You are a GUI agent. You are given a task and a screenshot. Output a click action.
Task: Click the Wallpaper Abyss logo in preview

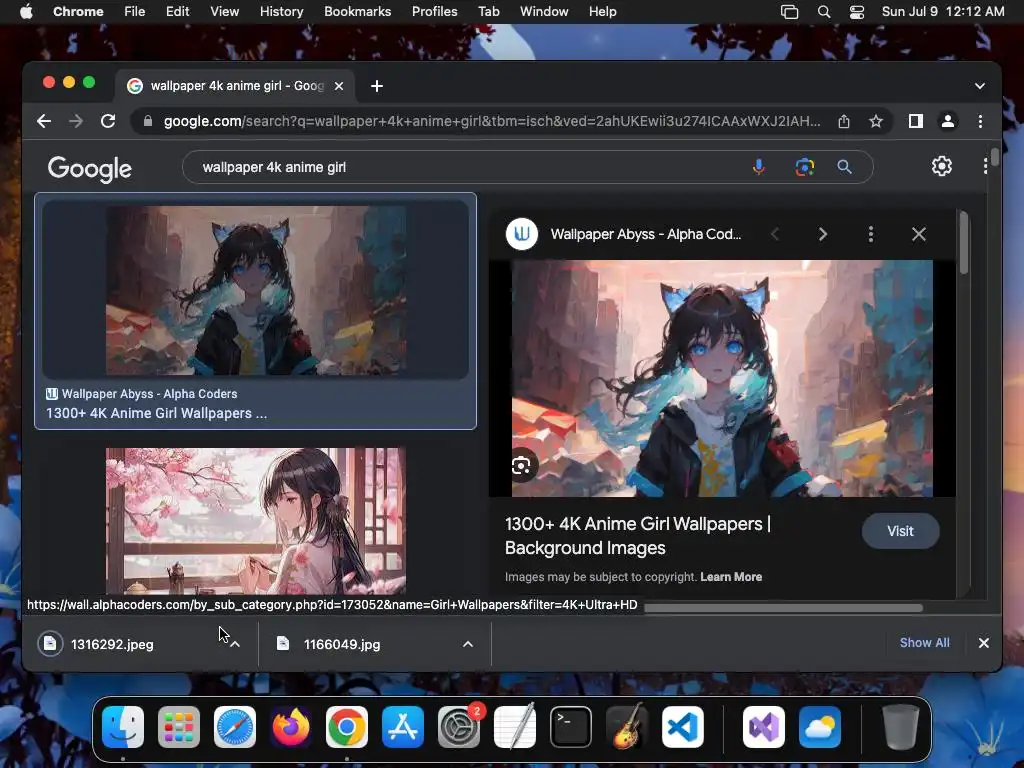click(522, 234)
